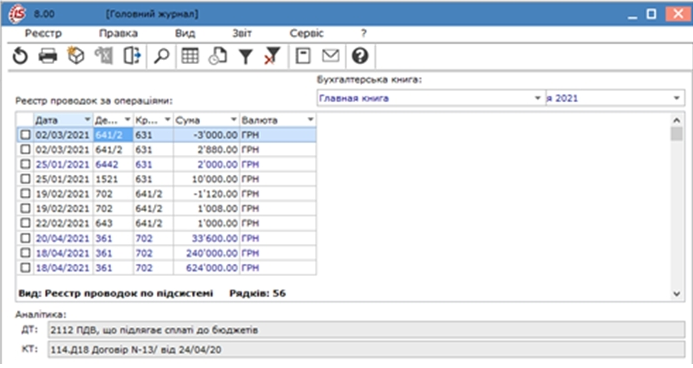This screenshot has width=693, height=368.
Task: Open the Вид menu
Action: coord(185,34)
